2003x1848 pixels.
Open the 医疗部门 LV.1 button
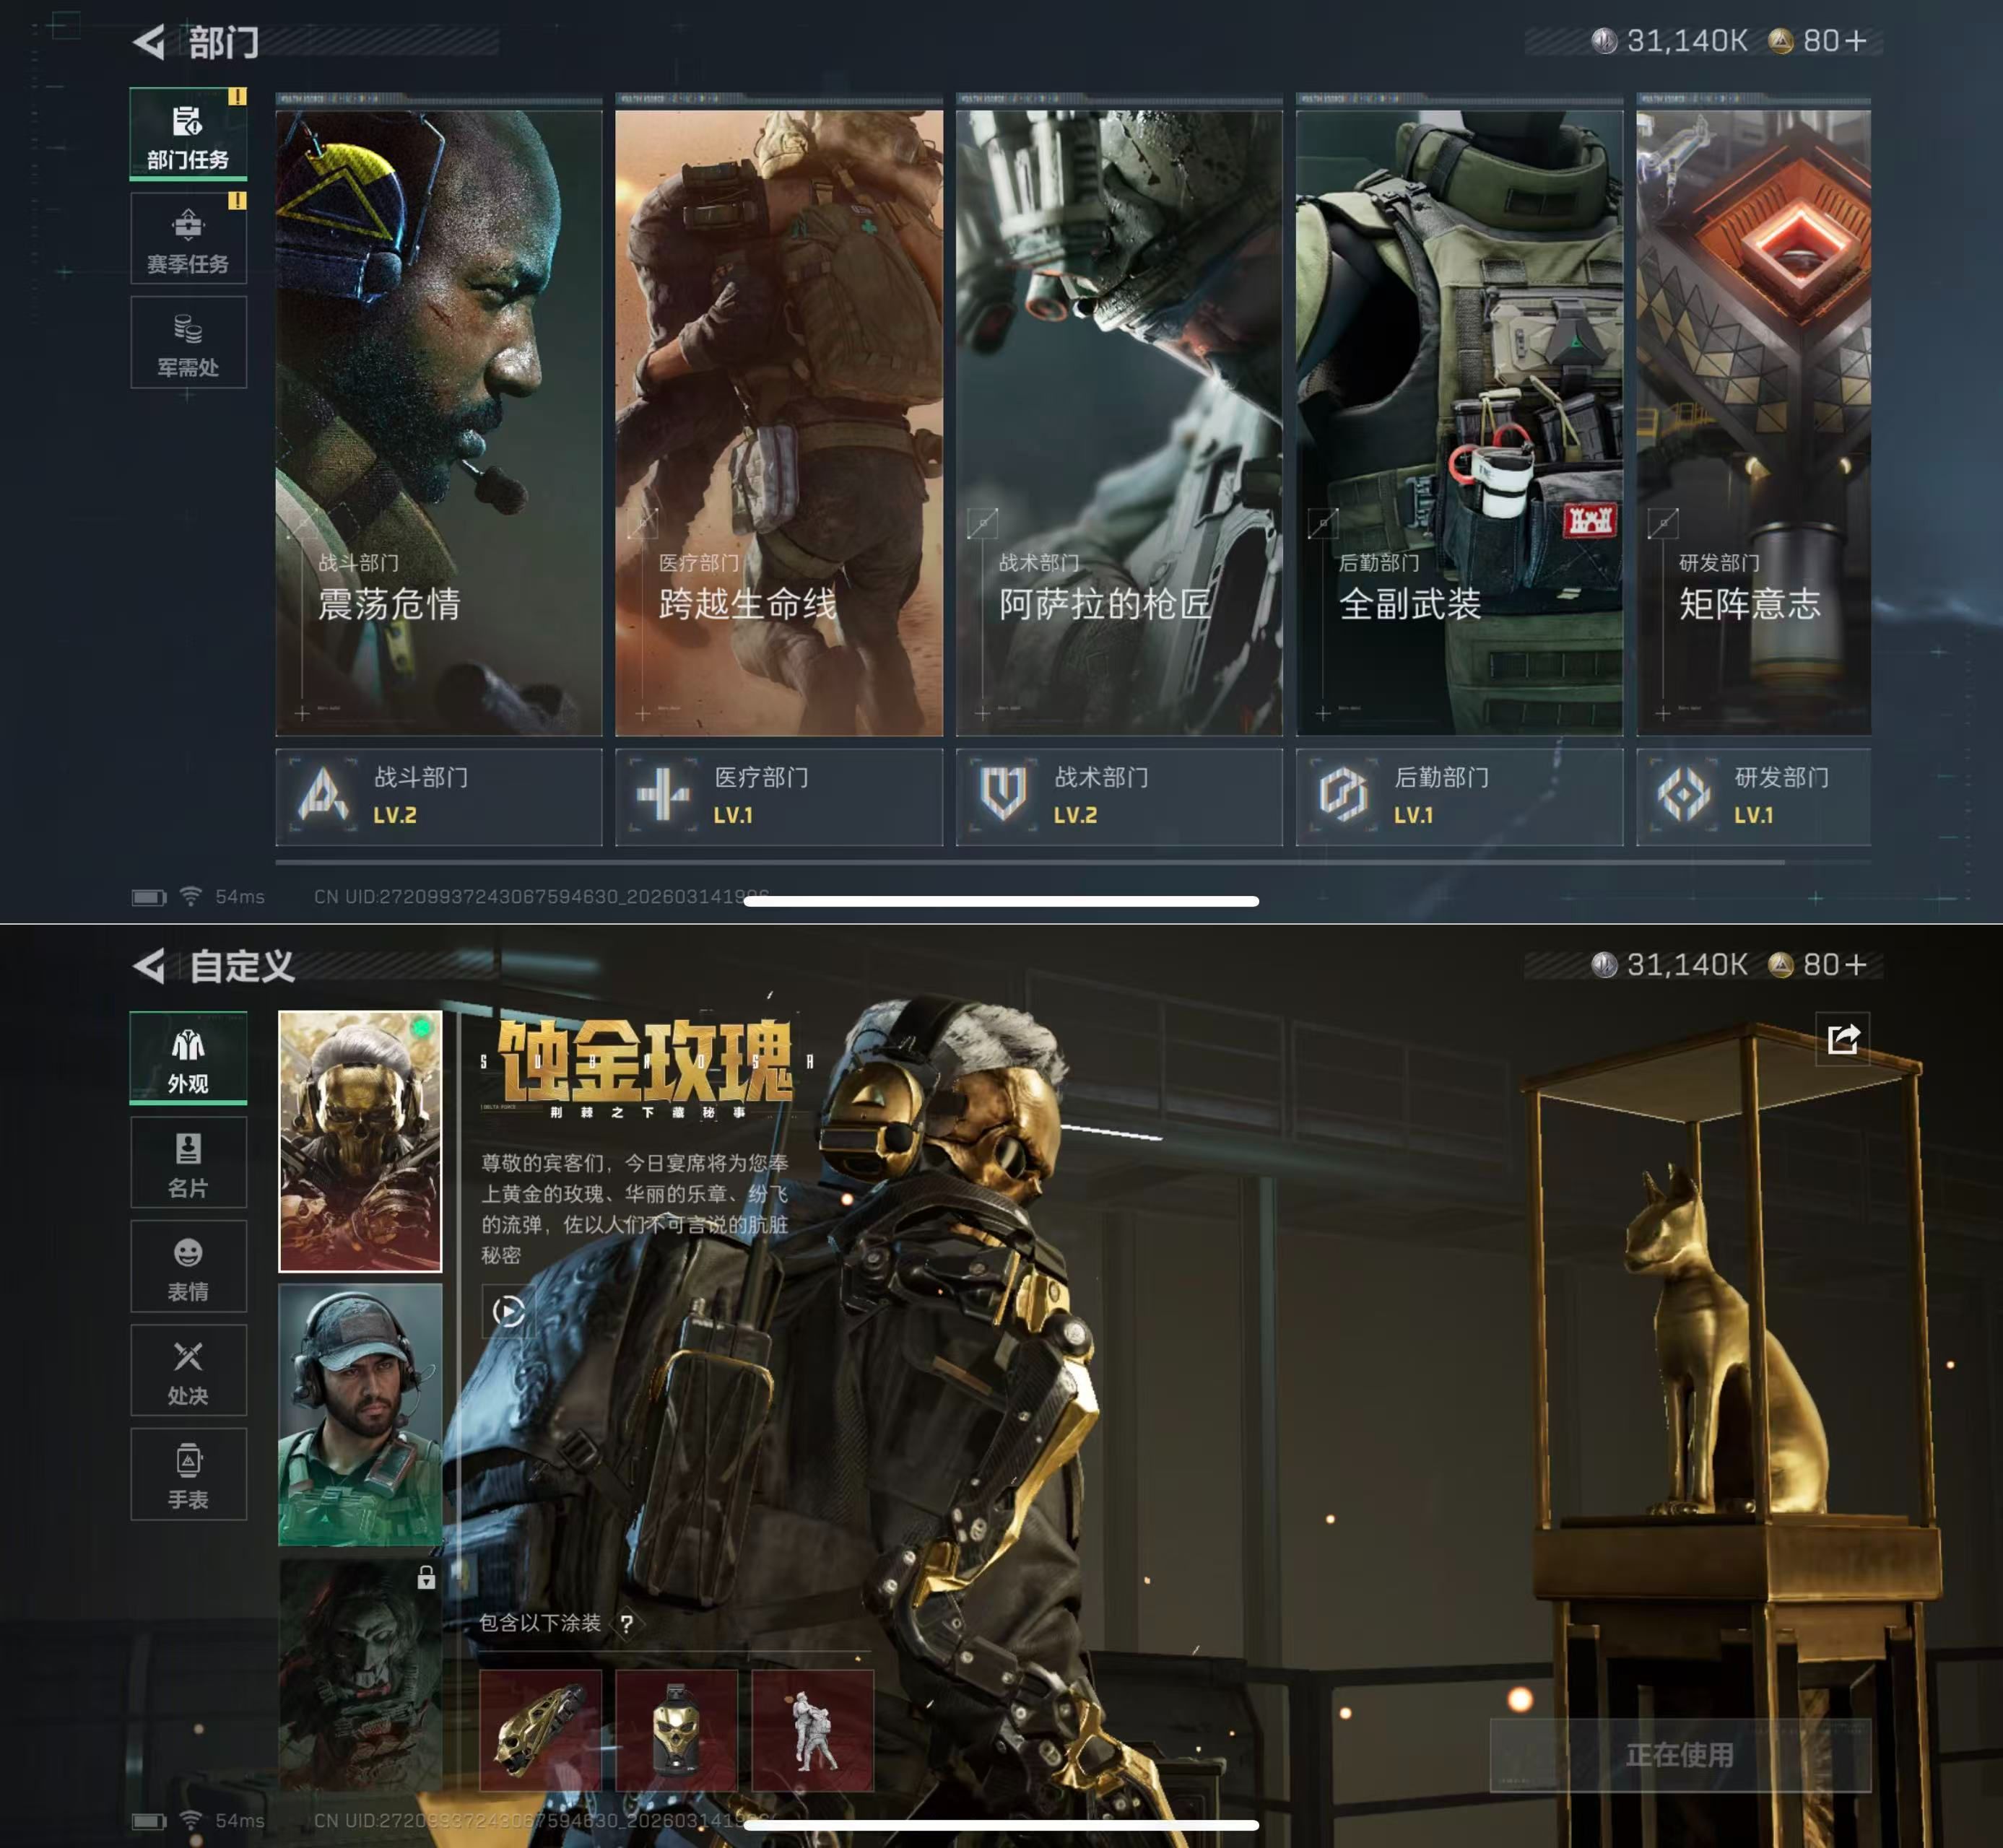pyautogui.click(x=778, y=797)
